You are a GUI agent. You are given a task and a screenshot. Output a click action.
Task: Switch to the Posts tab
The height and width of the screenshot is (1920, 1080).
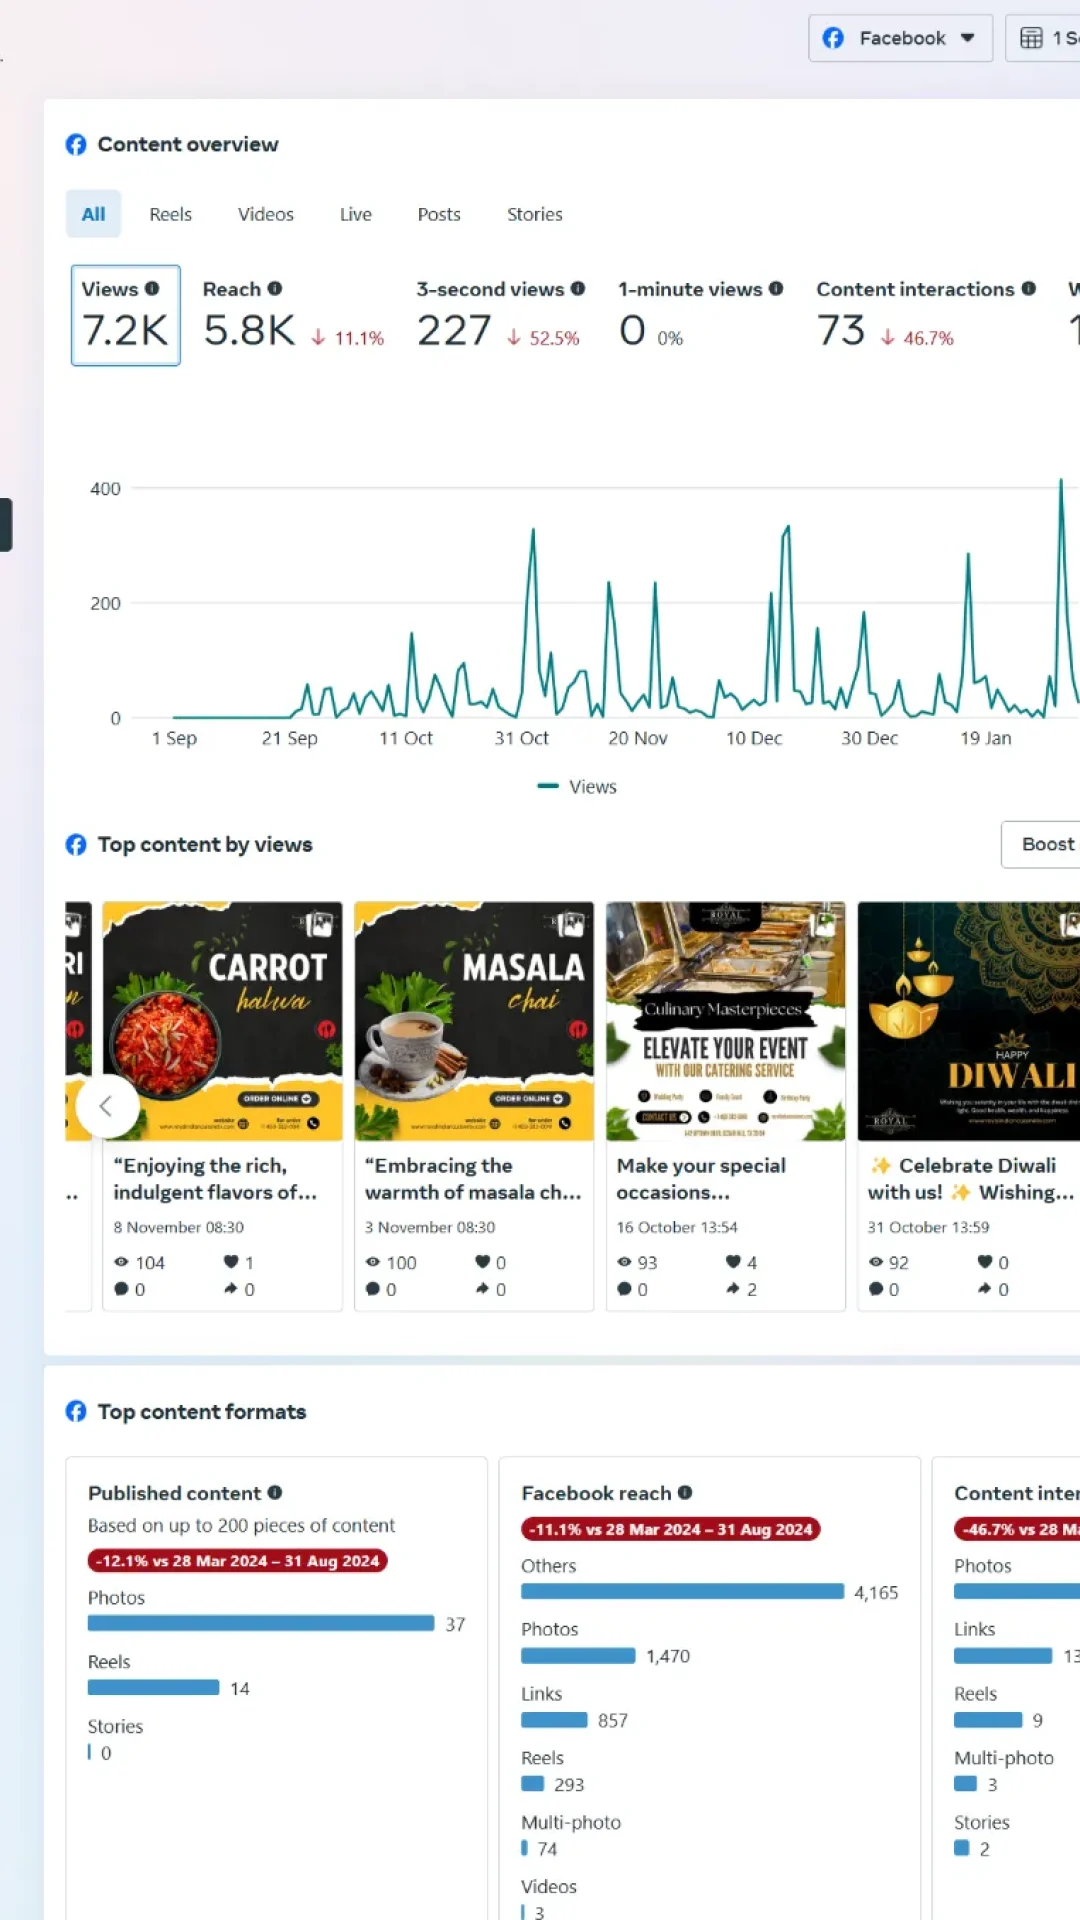(439, 214)
